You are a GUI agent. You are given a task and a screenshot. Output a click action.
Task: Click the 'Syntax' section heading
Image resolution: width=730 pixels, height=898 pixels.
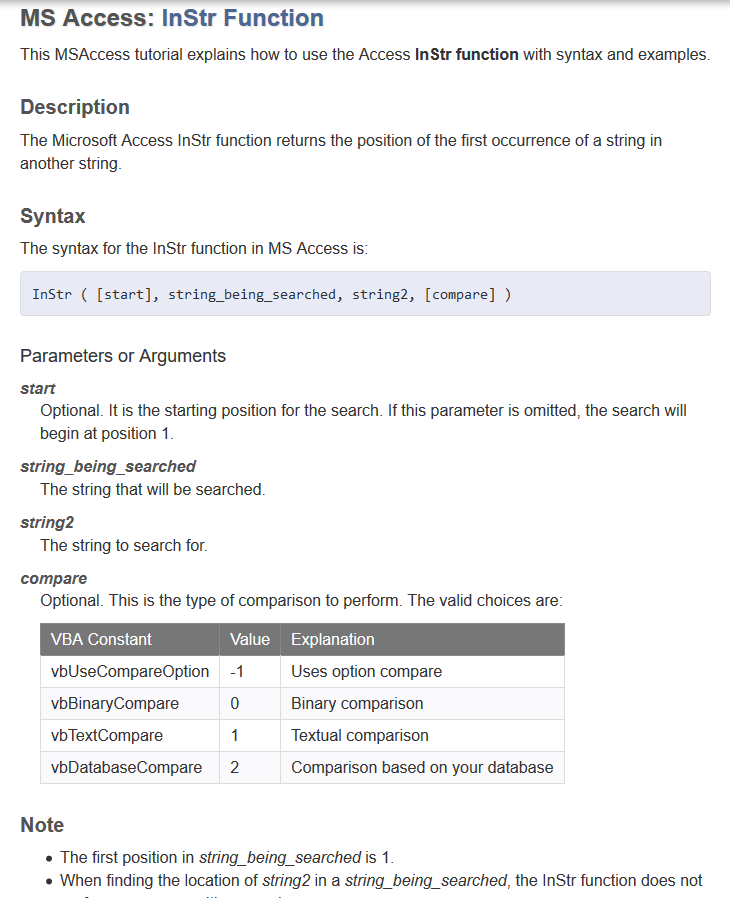(52, 216)
